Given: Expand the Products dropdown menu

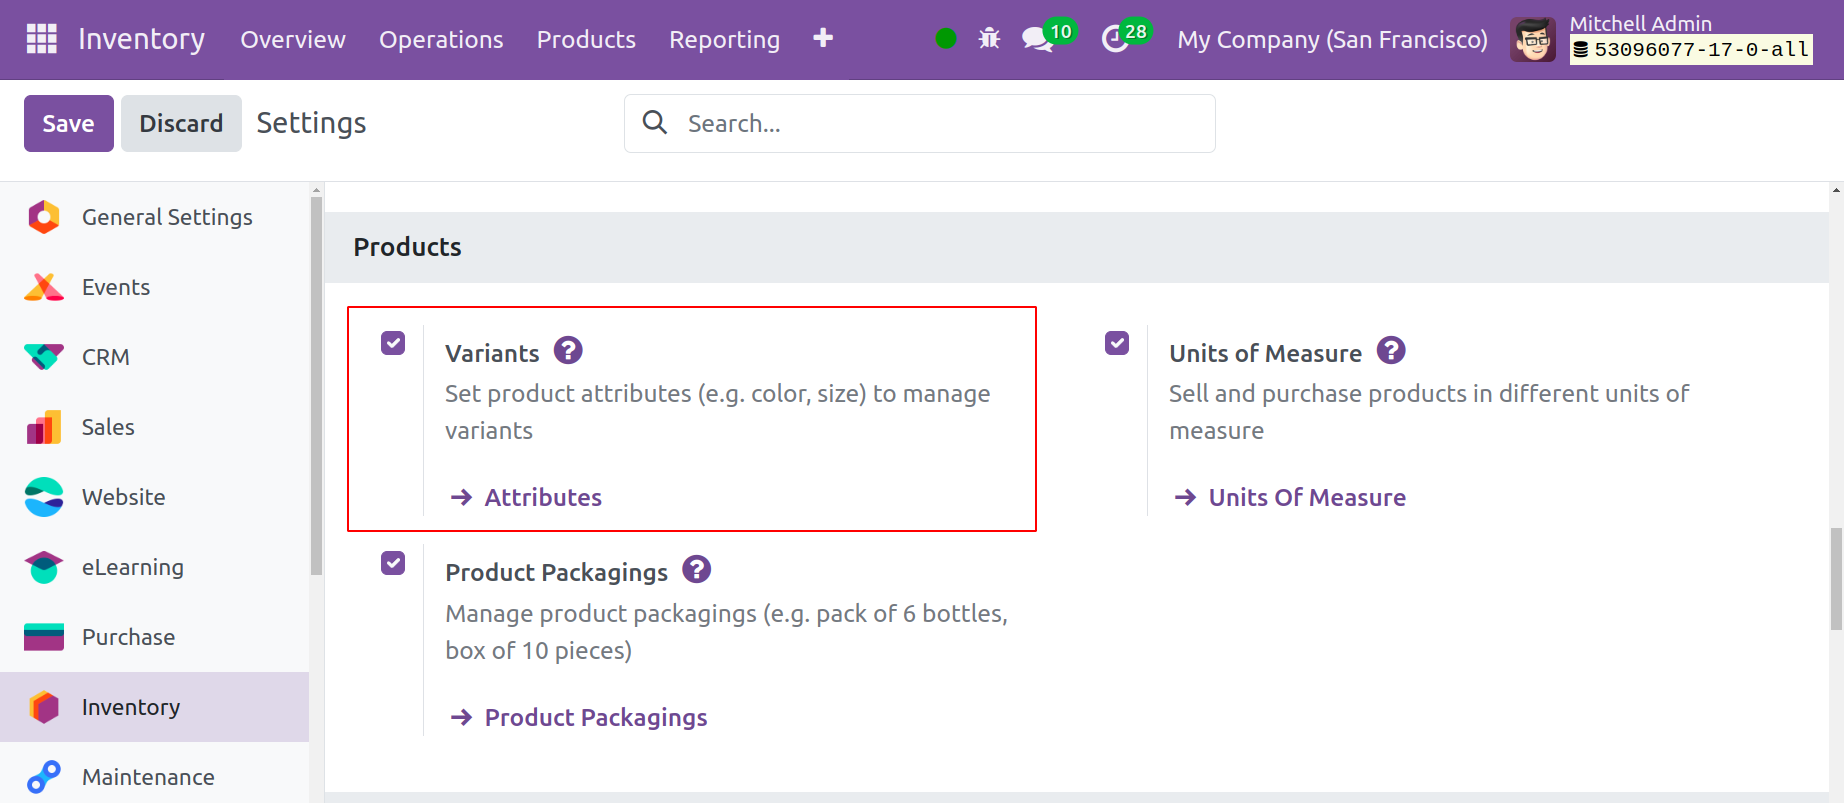Looking at the screenshot, I should click(586, 39).
